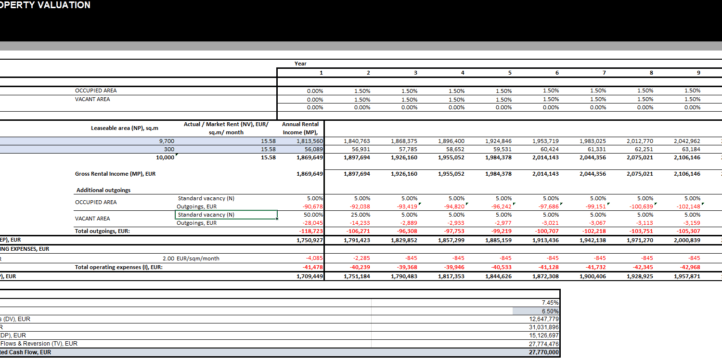
Task: Click the year '5' column header
Action: [x=510, y=73]
